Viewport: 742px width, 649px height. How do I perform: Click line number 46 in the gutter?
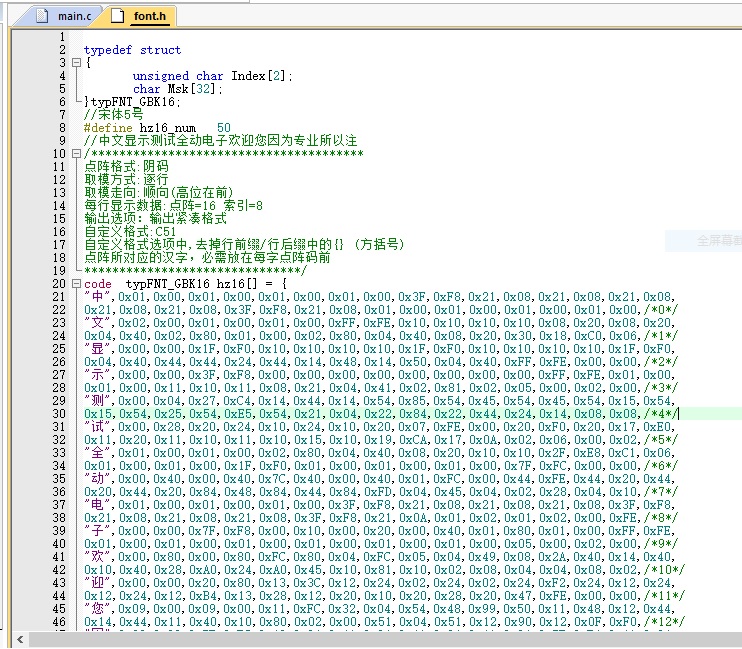pyautogui.click(x=58, y=622)
